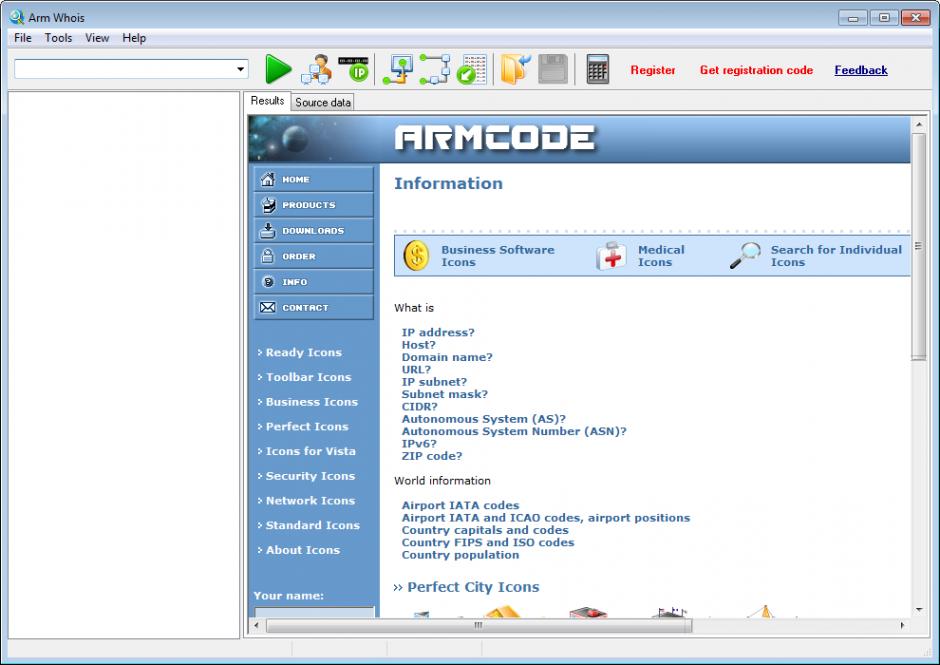Click the Arm Whois title bar app icon
The width and height of the screenshot is (940, 665).
tap(16, 17)
